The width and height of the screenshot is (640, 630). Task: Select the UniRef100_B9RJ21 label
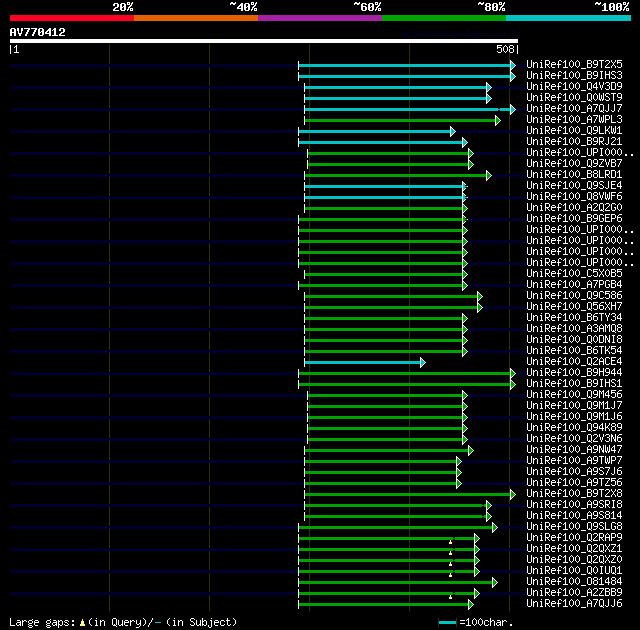(574, 142)
